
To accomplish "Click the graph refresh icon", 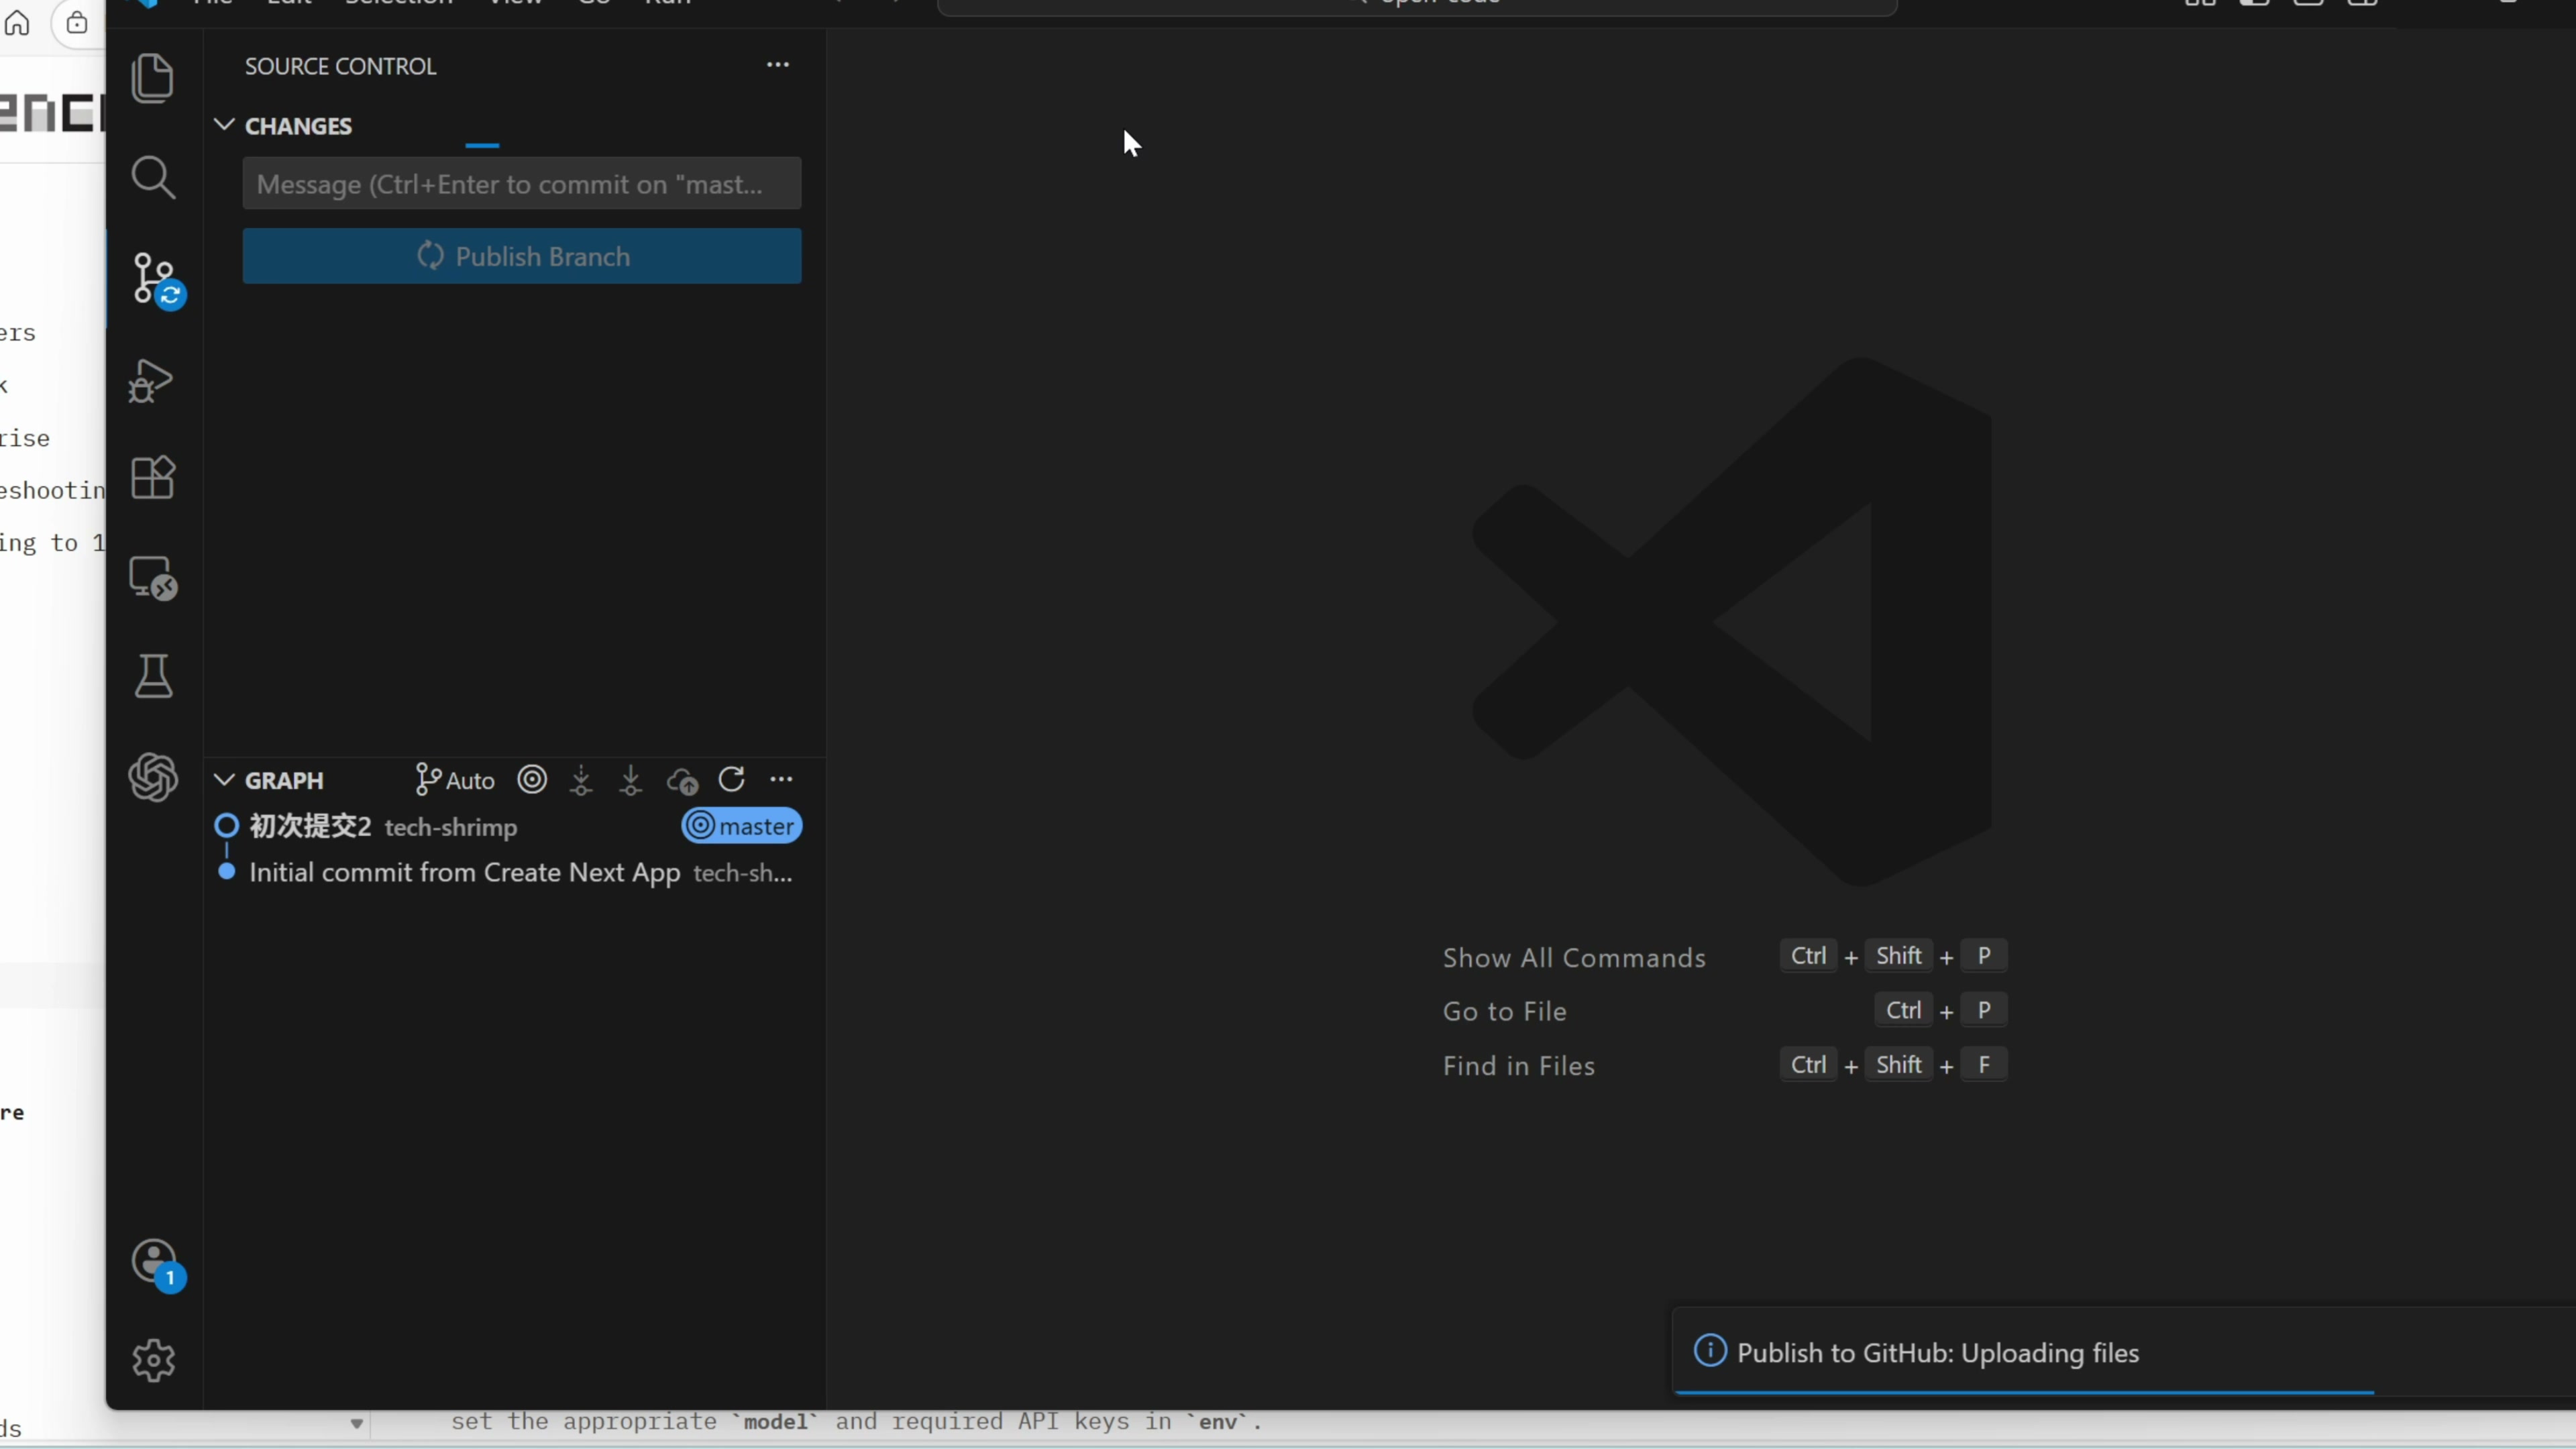I will tap(731, 780).
